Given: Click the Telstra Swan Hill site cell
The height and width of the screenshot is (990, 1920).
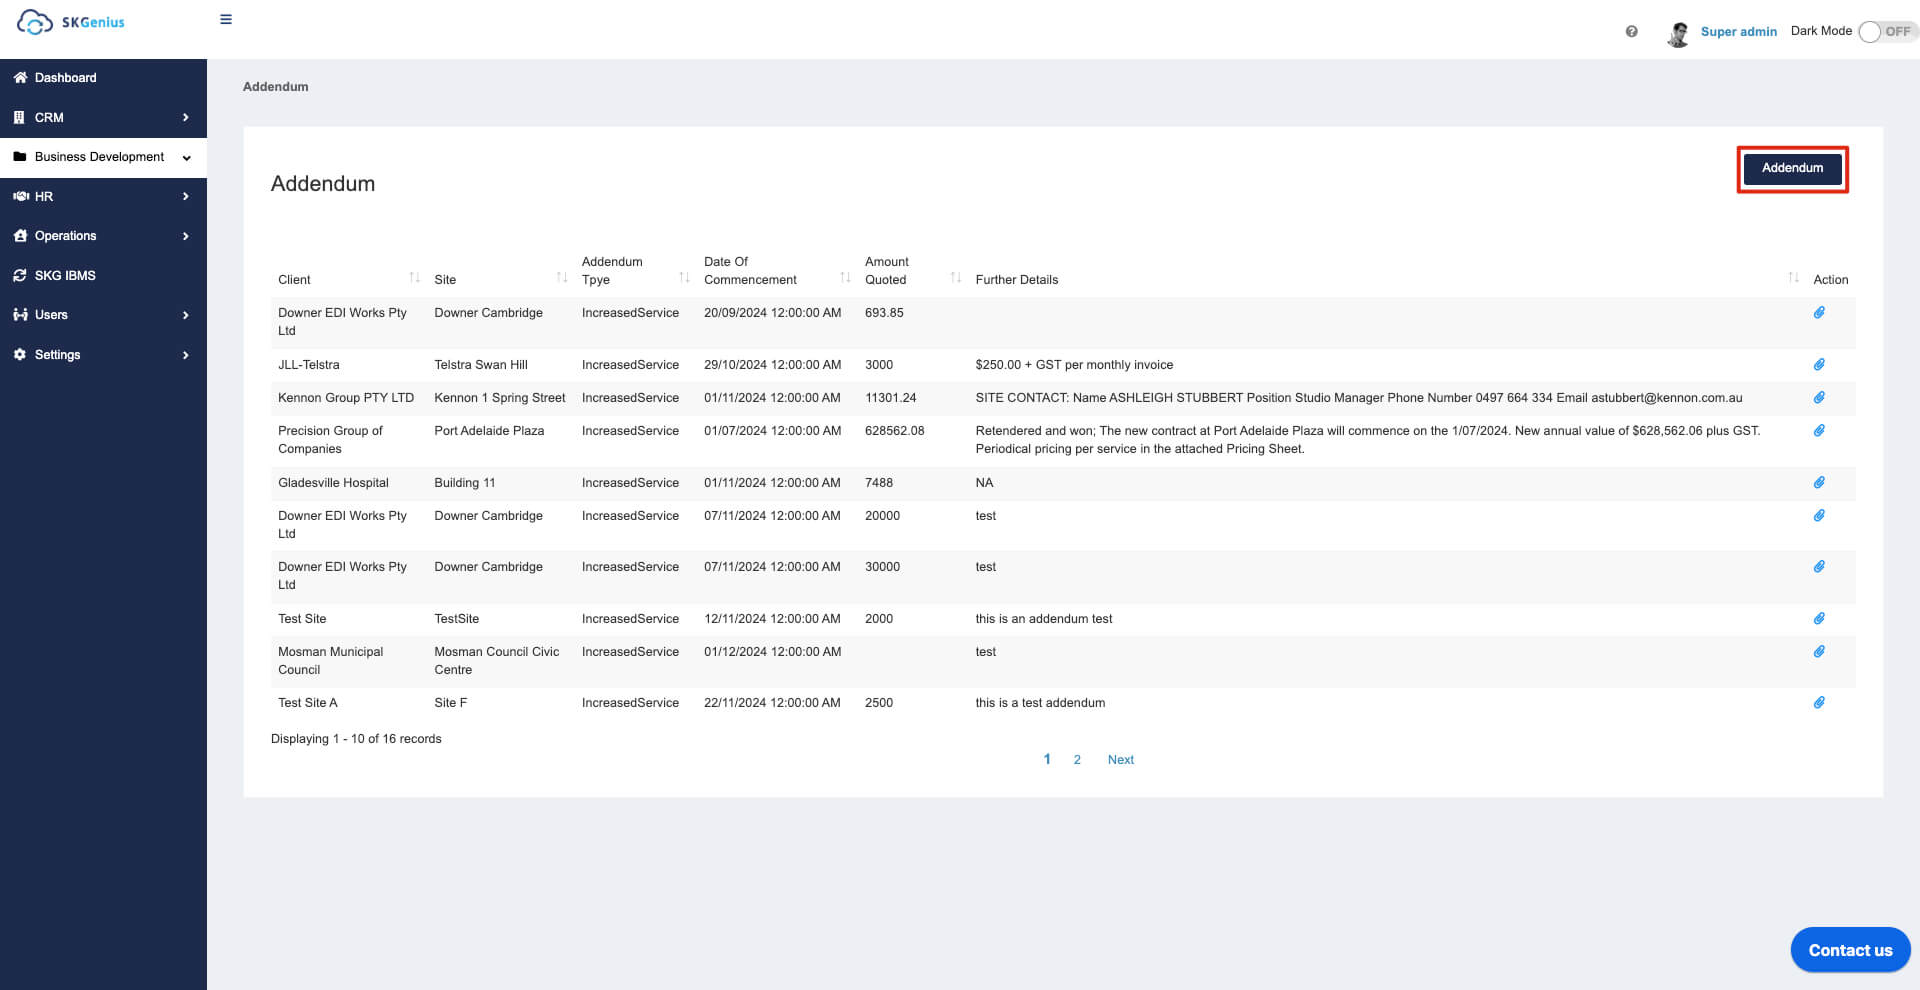Looking at the screenshot, I should 481,365.
